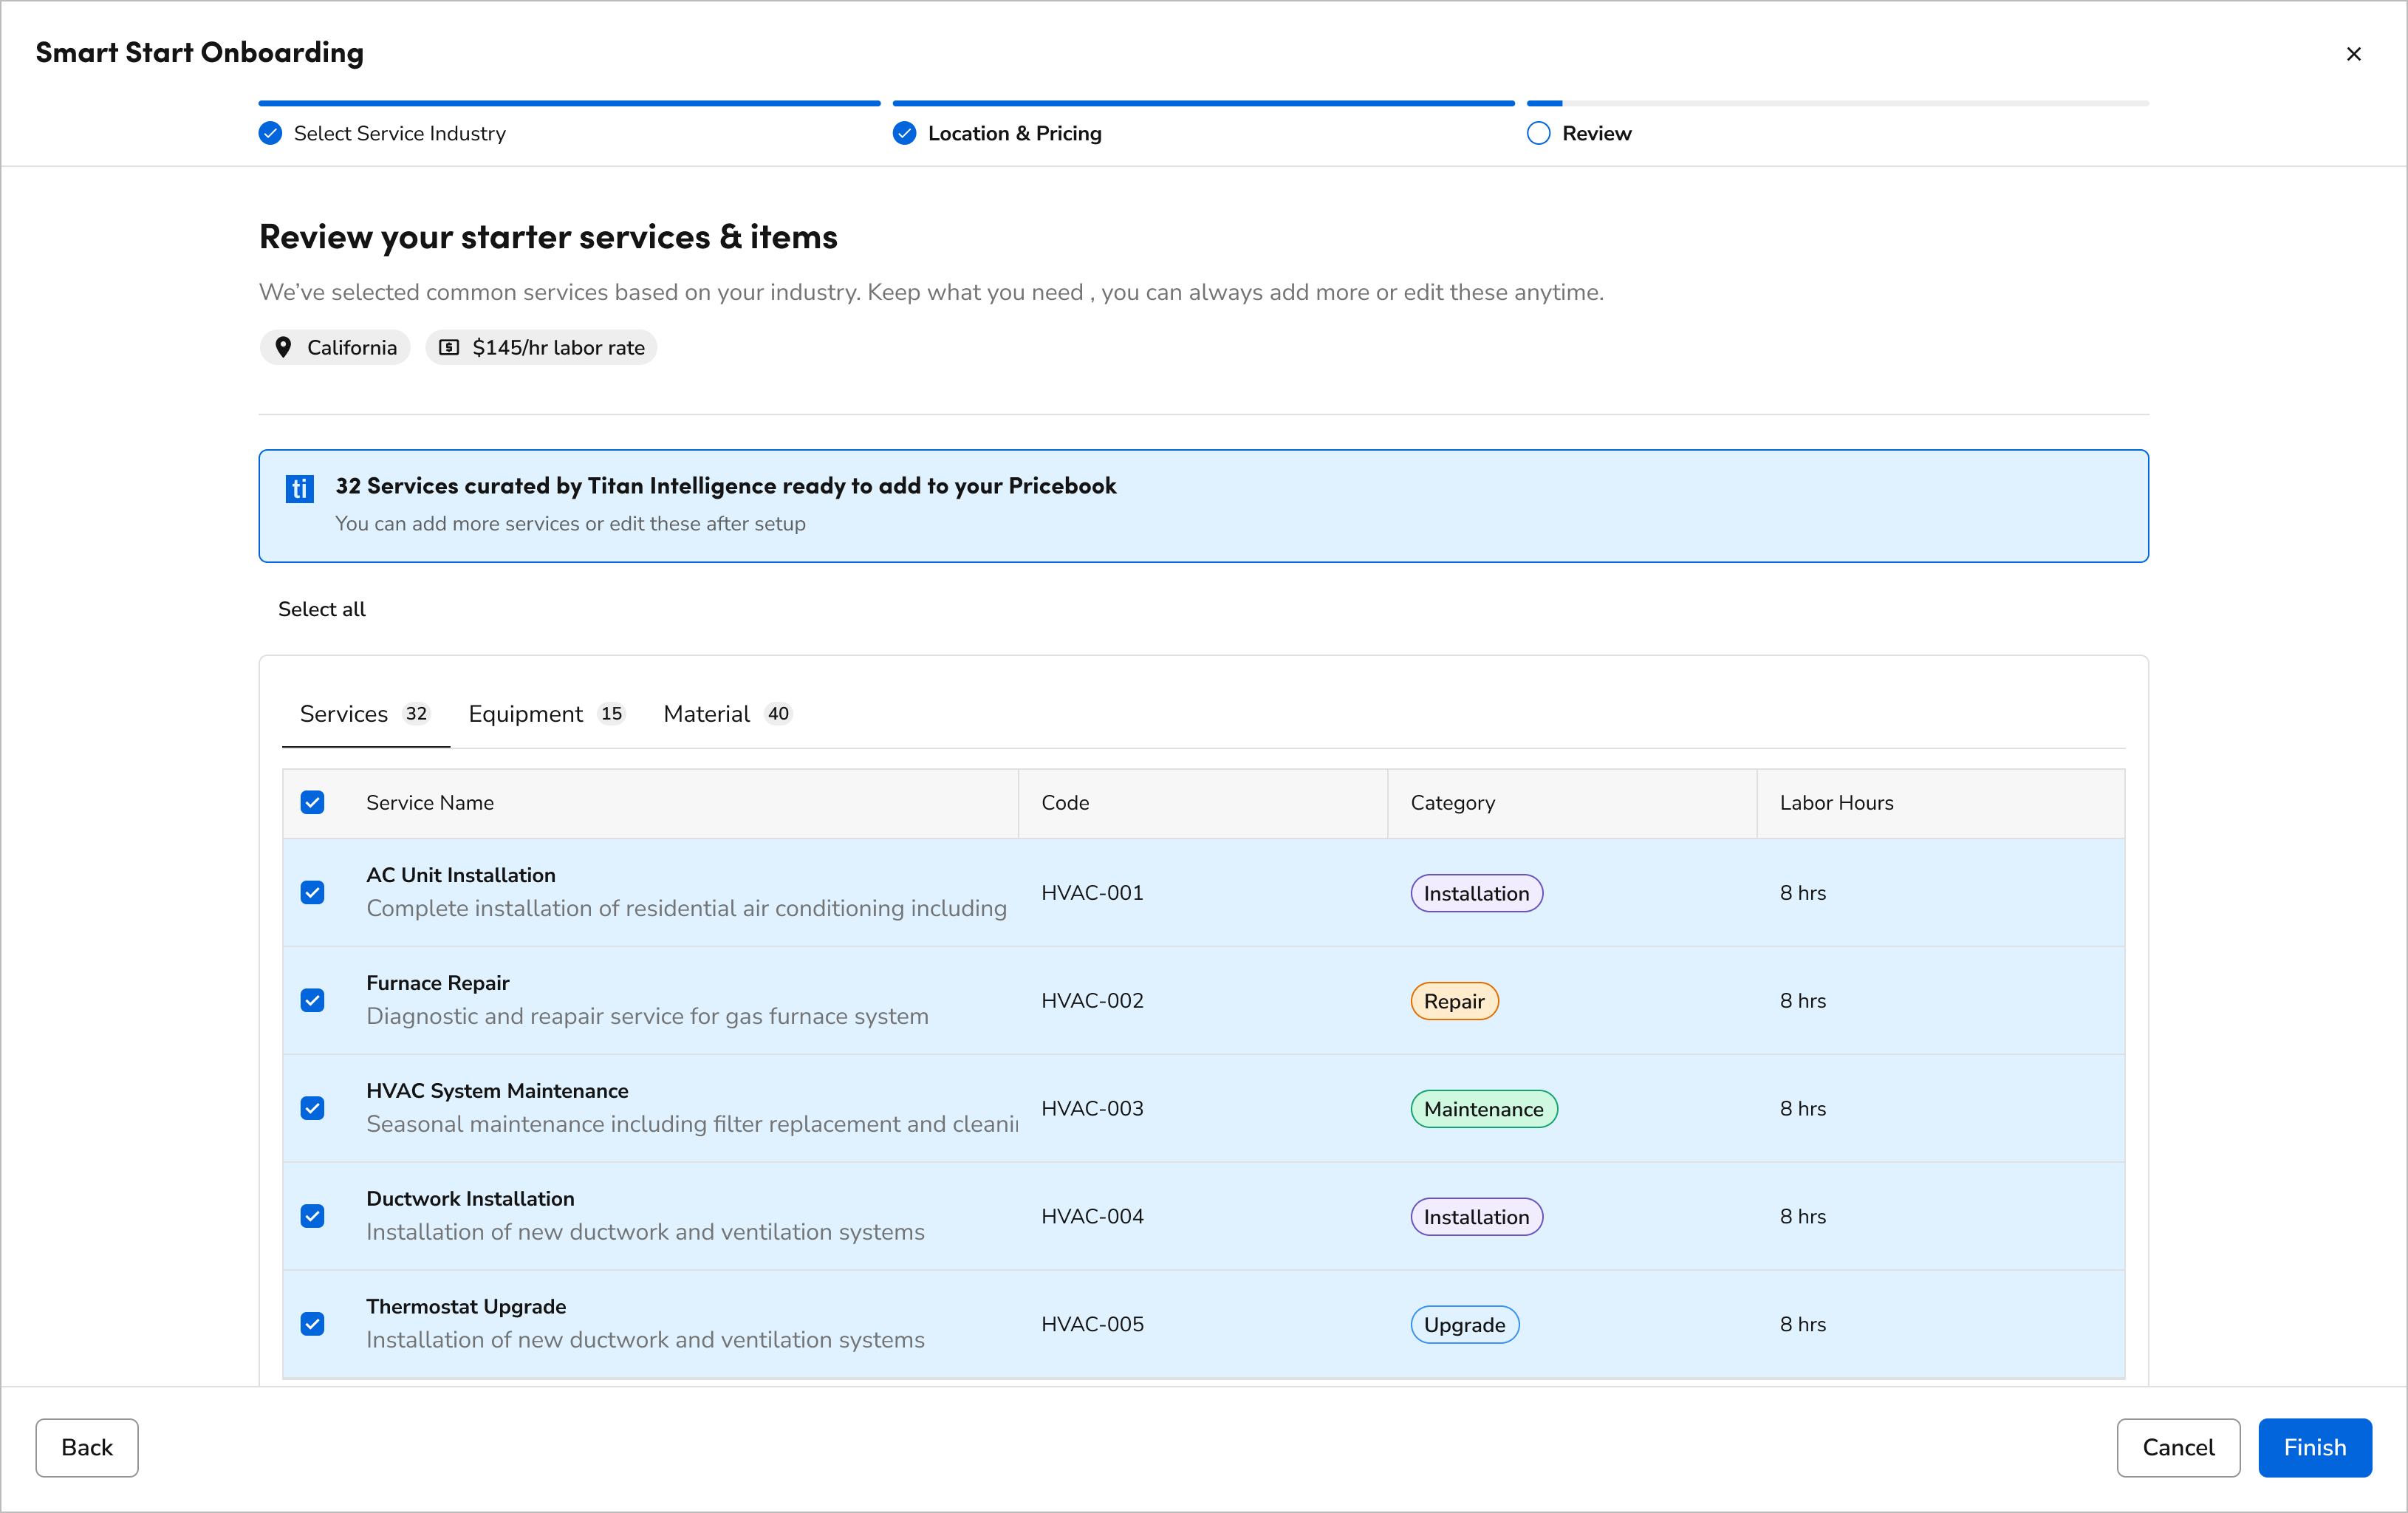Select the AC Unit Installation service name

(x=461, y=875)
